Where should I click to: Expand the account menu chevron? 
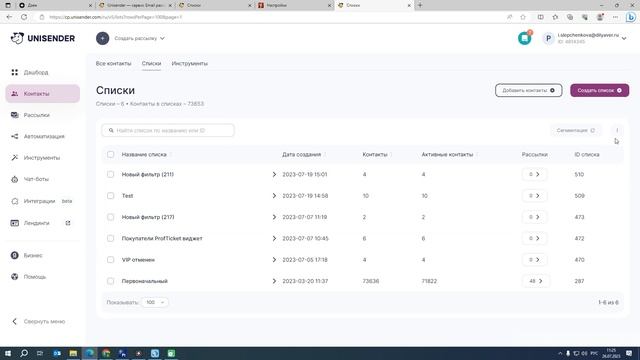[624, 38]
